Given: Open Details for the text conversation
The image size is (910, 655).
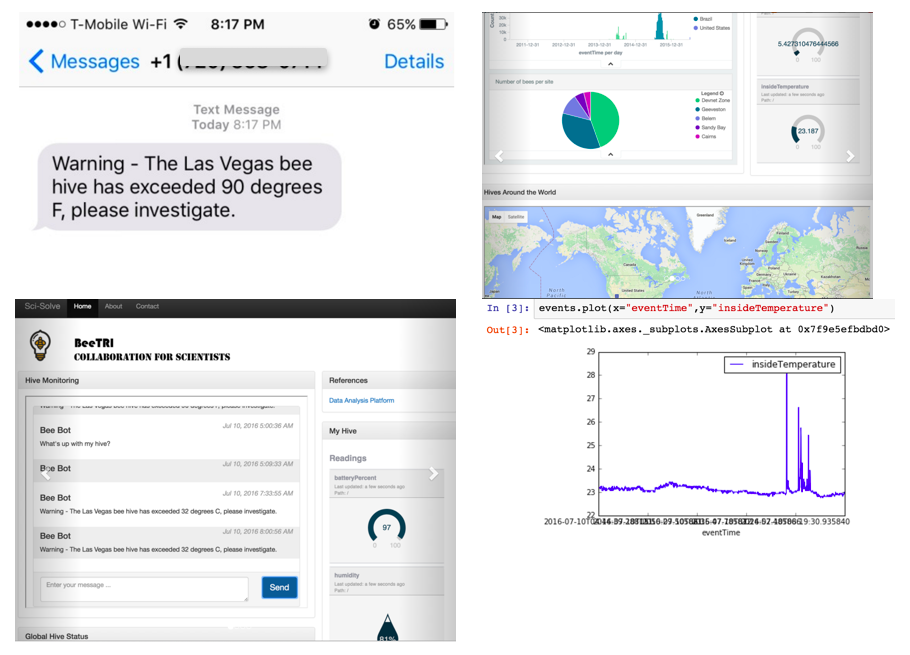Looking at the screenshot, I should point(414,61).
